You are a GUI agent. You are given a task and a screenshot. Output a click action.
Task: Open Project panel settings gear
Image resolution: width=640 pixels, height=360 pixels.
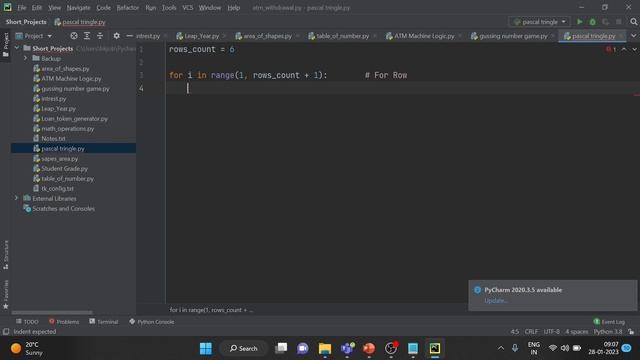[116, 36]
